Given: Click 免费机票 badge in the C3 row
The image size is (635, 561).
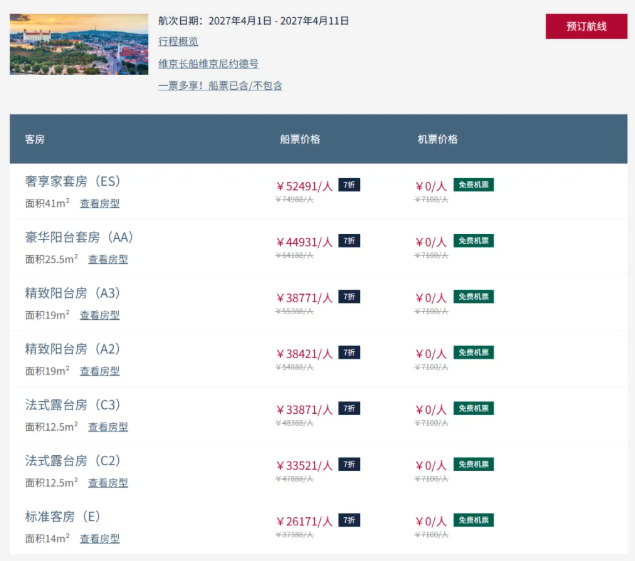Looking at the screenshot, I should point(473,408).
